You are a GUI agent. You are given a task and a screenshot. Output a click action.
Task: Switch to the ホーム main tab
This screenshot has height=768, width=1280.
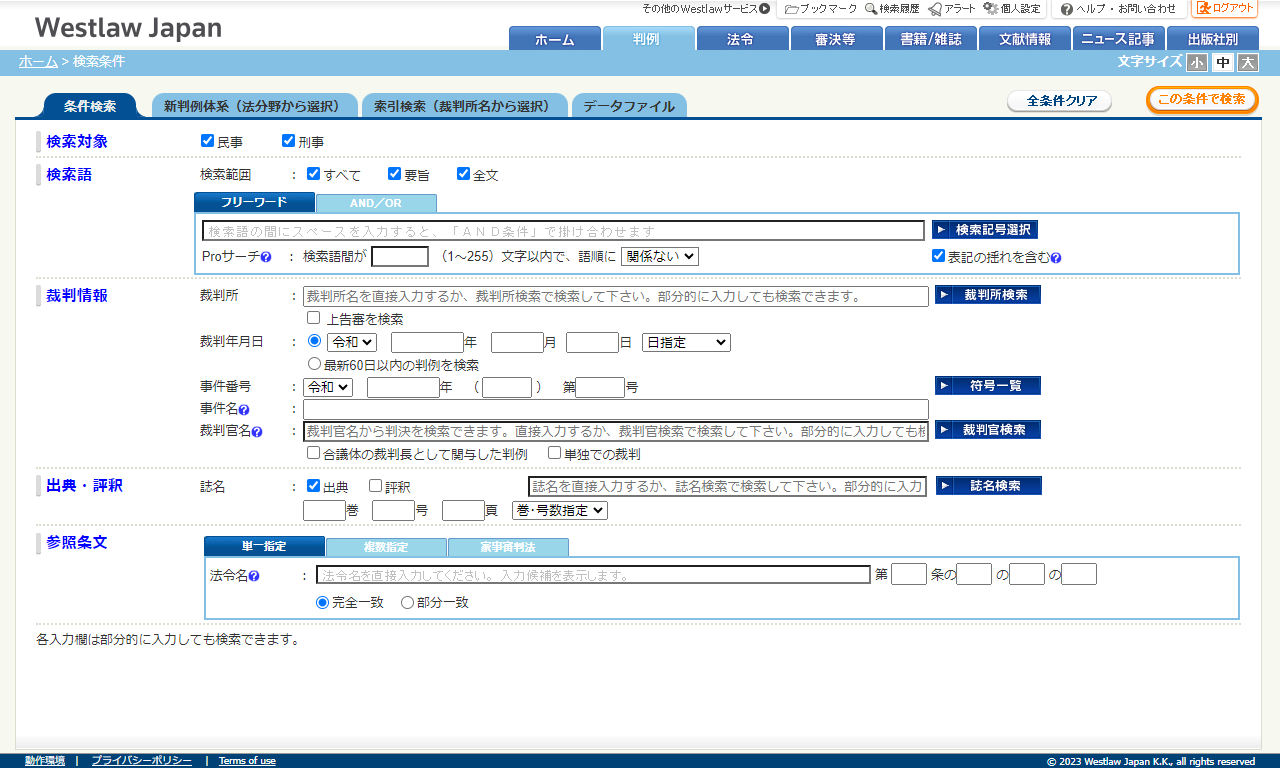coord(554,39)
